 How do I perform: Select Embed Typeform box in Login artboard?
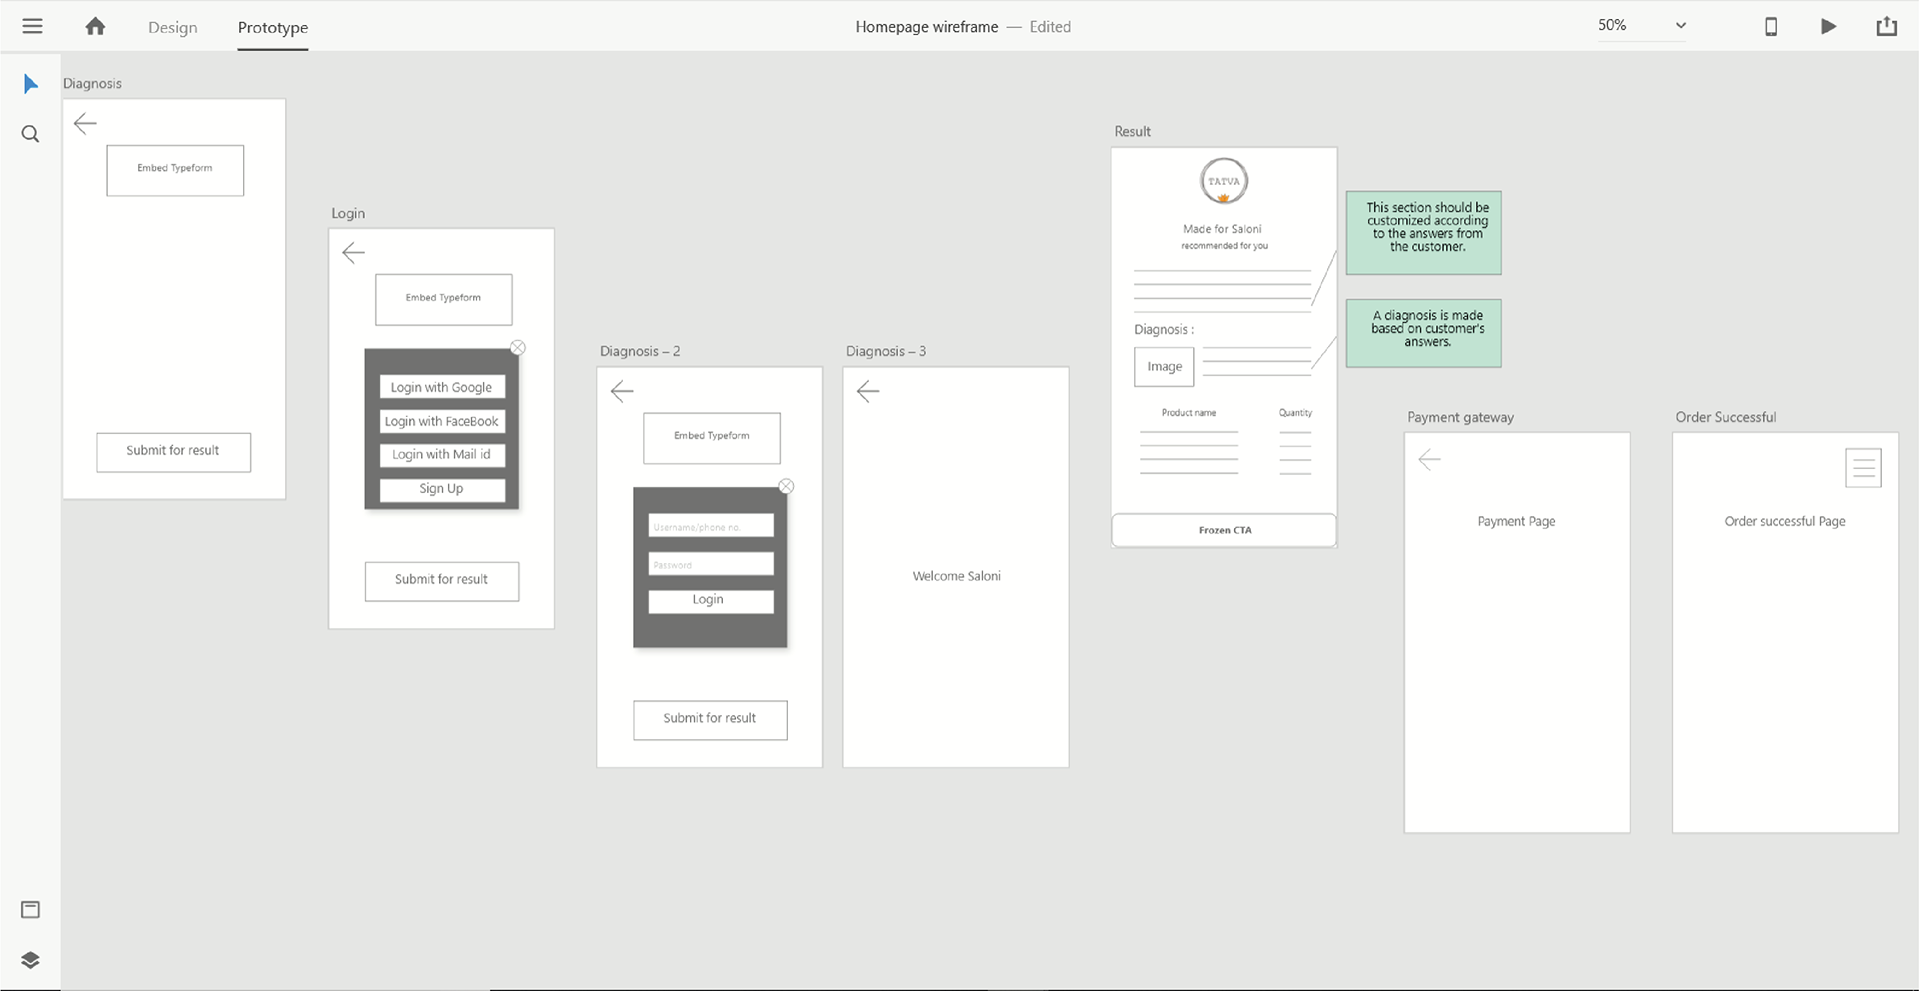(x=443, y=299)
